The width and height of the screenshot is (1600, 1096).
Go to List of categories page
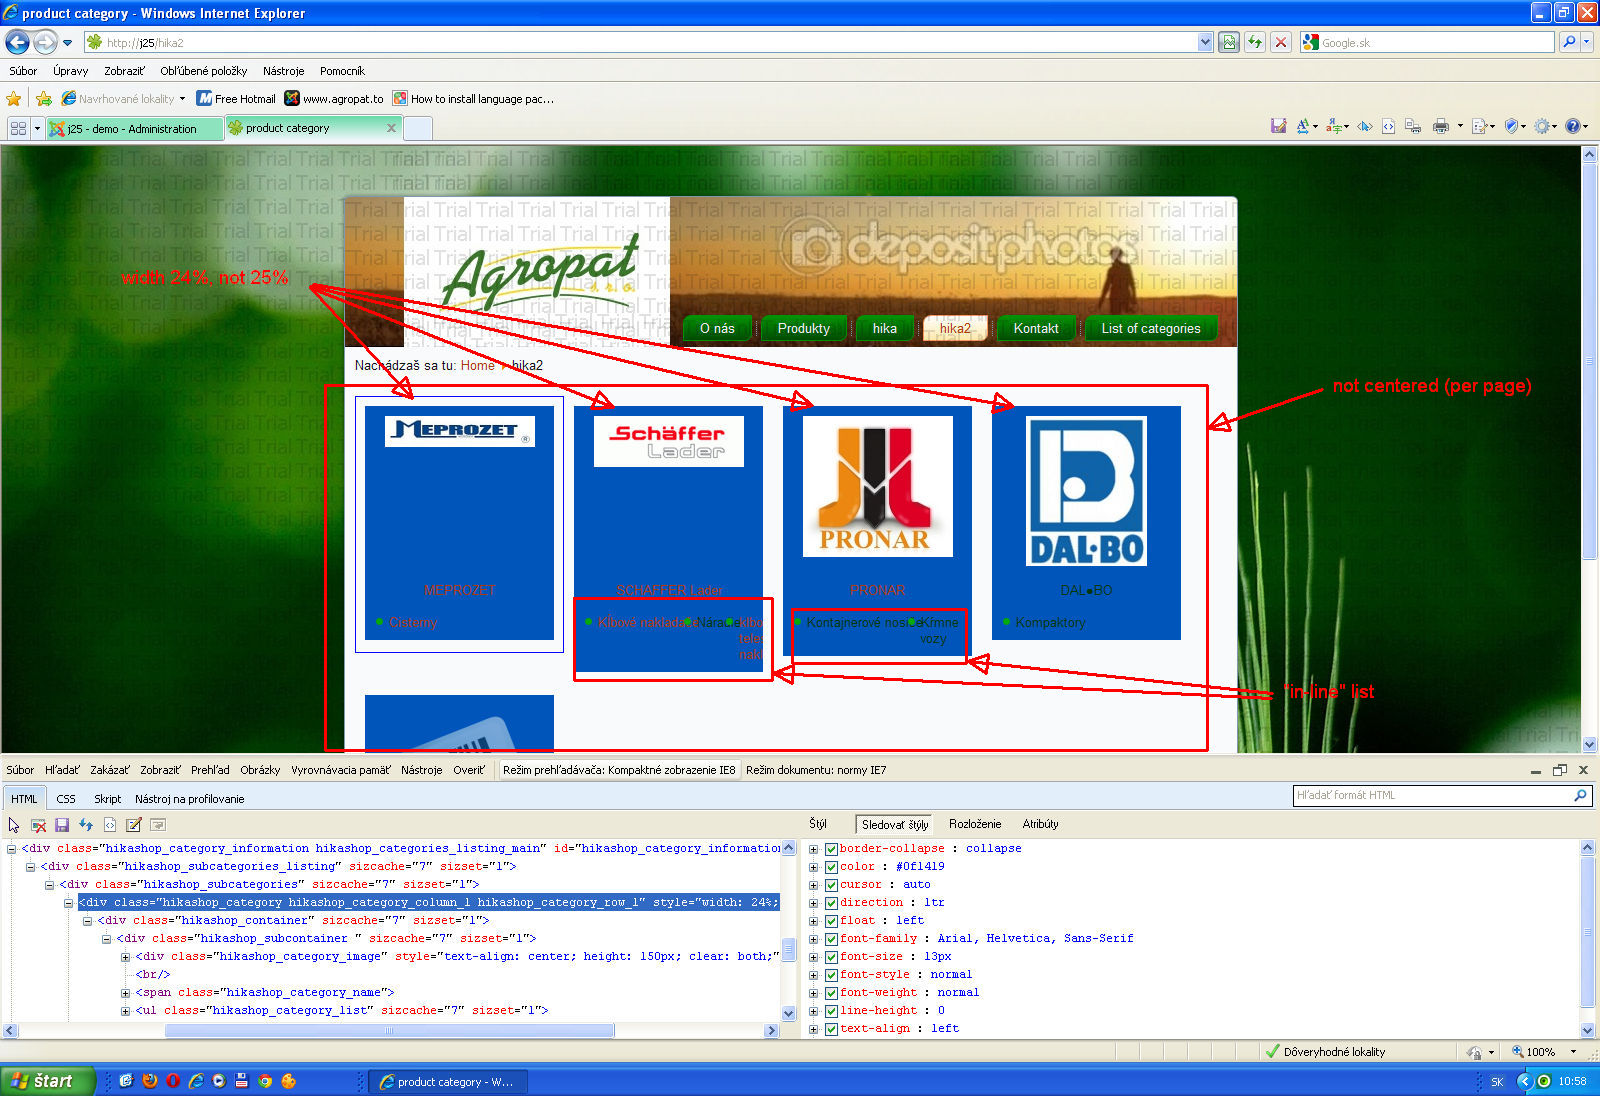1151,328
